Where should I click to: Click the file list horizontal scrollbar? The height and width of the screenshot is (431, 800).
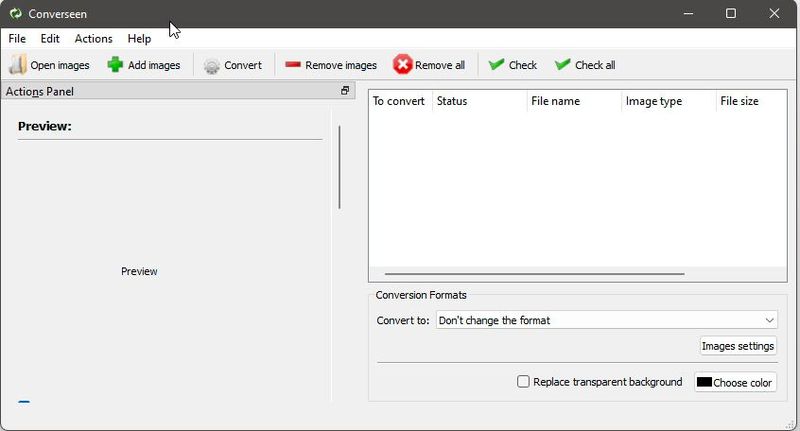pos(535,274)
